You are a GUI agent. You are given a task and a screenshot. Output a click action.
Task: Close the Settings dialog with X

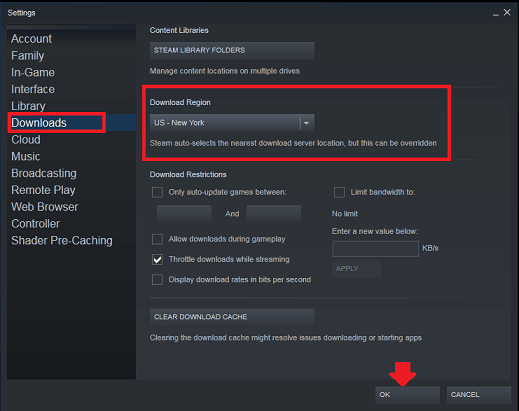(507, 12)
